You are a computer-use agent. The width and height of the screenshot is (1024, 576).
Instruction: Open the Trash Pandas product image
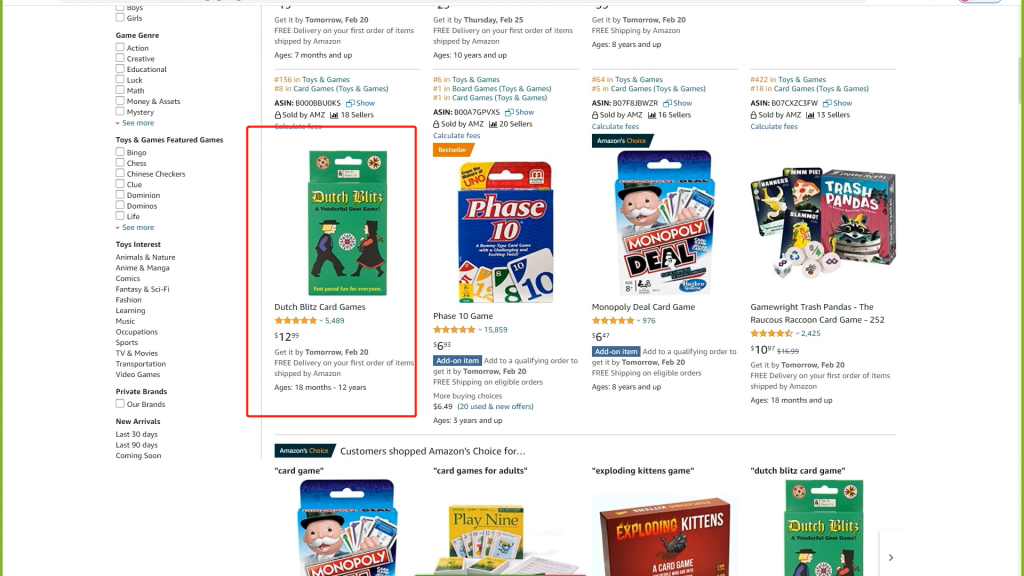pos(823,222)
